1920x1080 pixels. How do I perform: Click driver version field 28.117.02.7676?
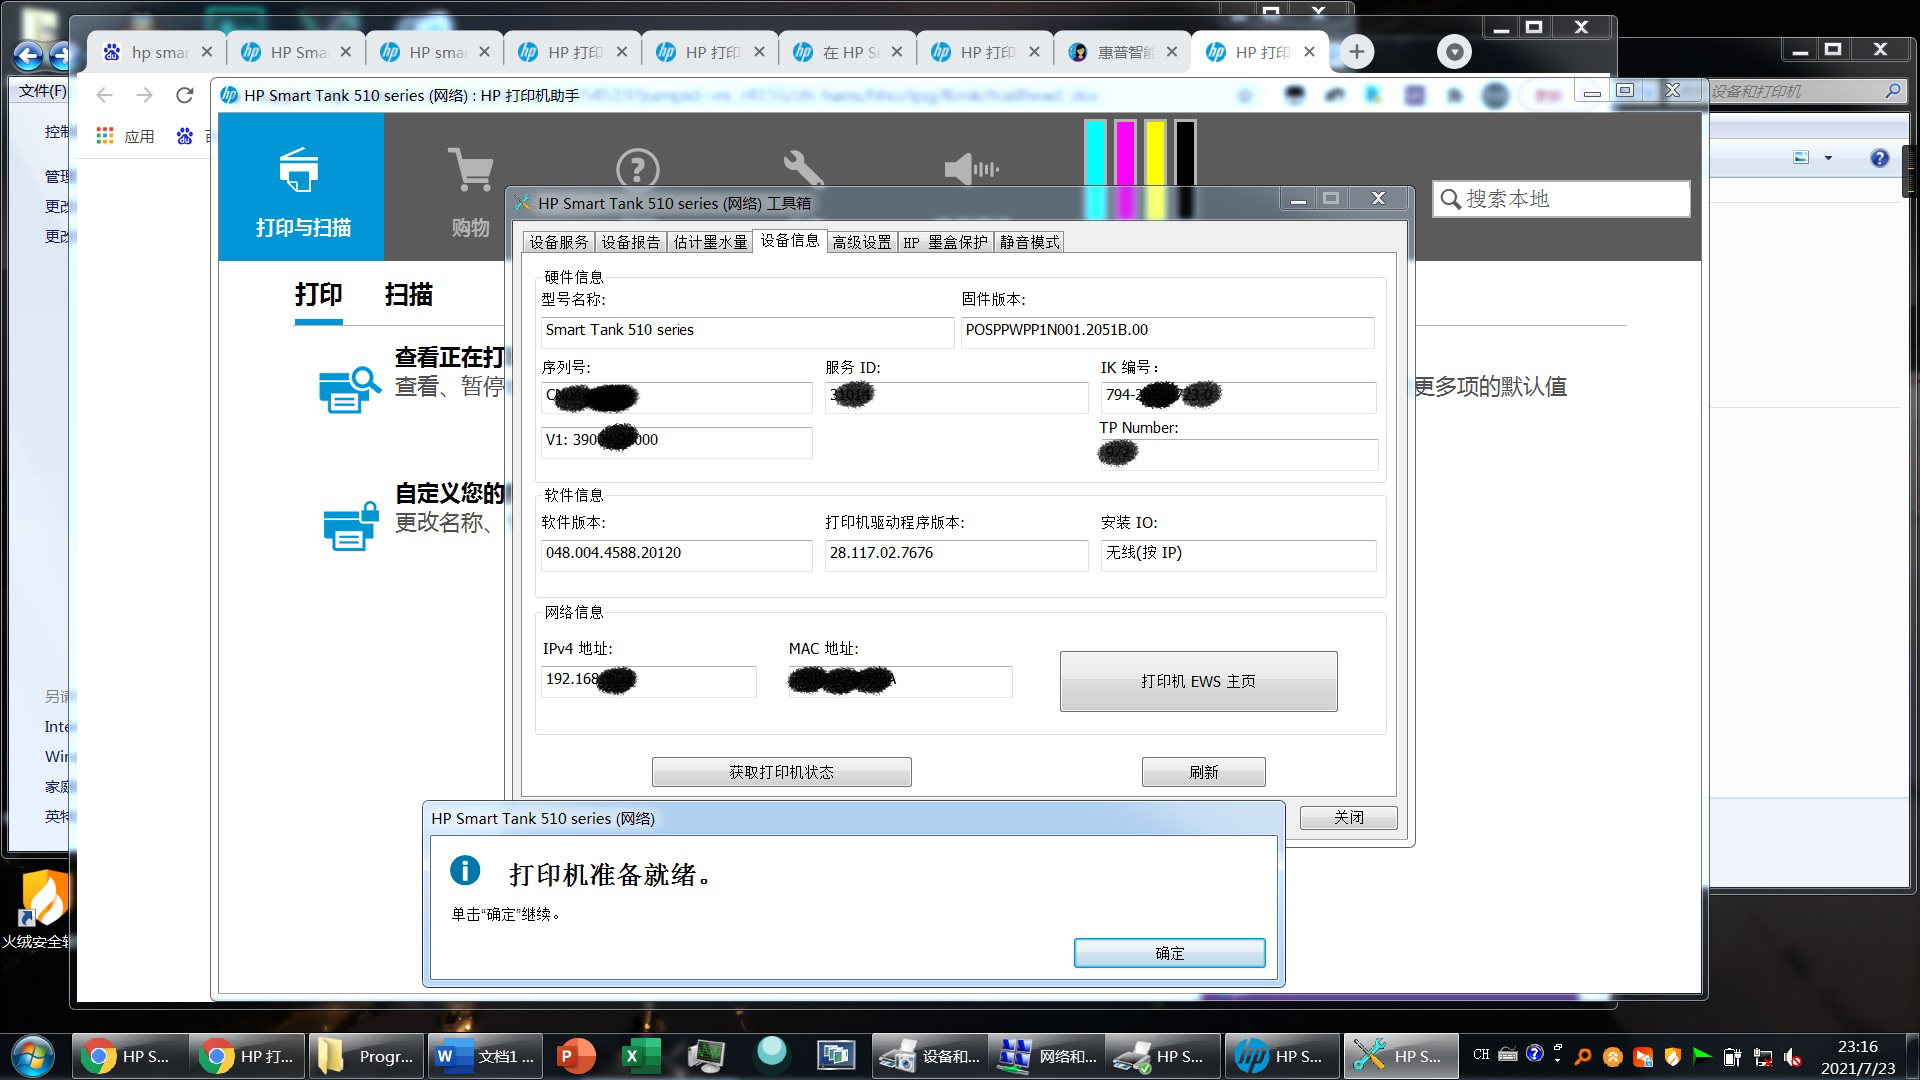point(956,554)
